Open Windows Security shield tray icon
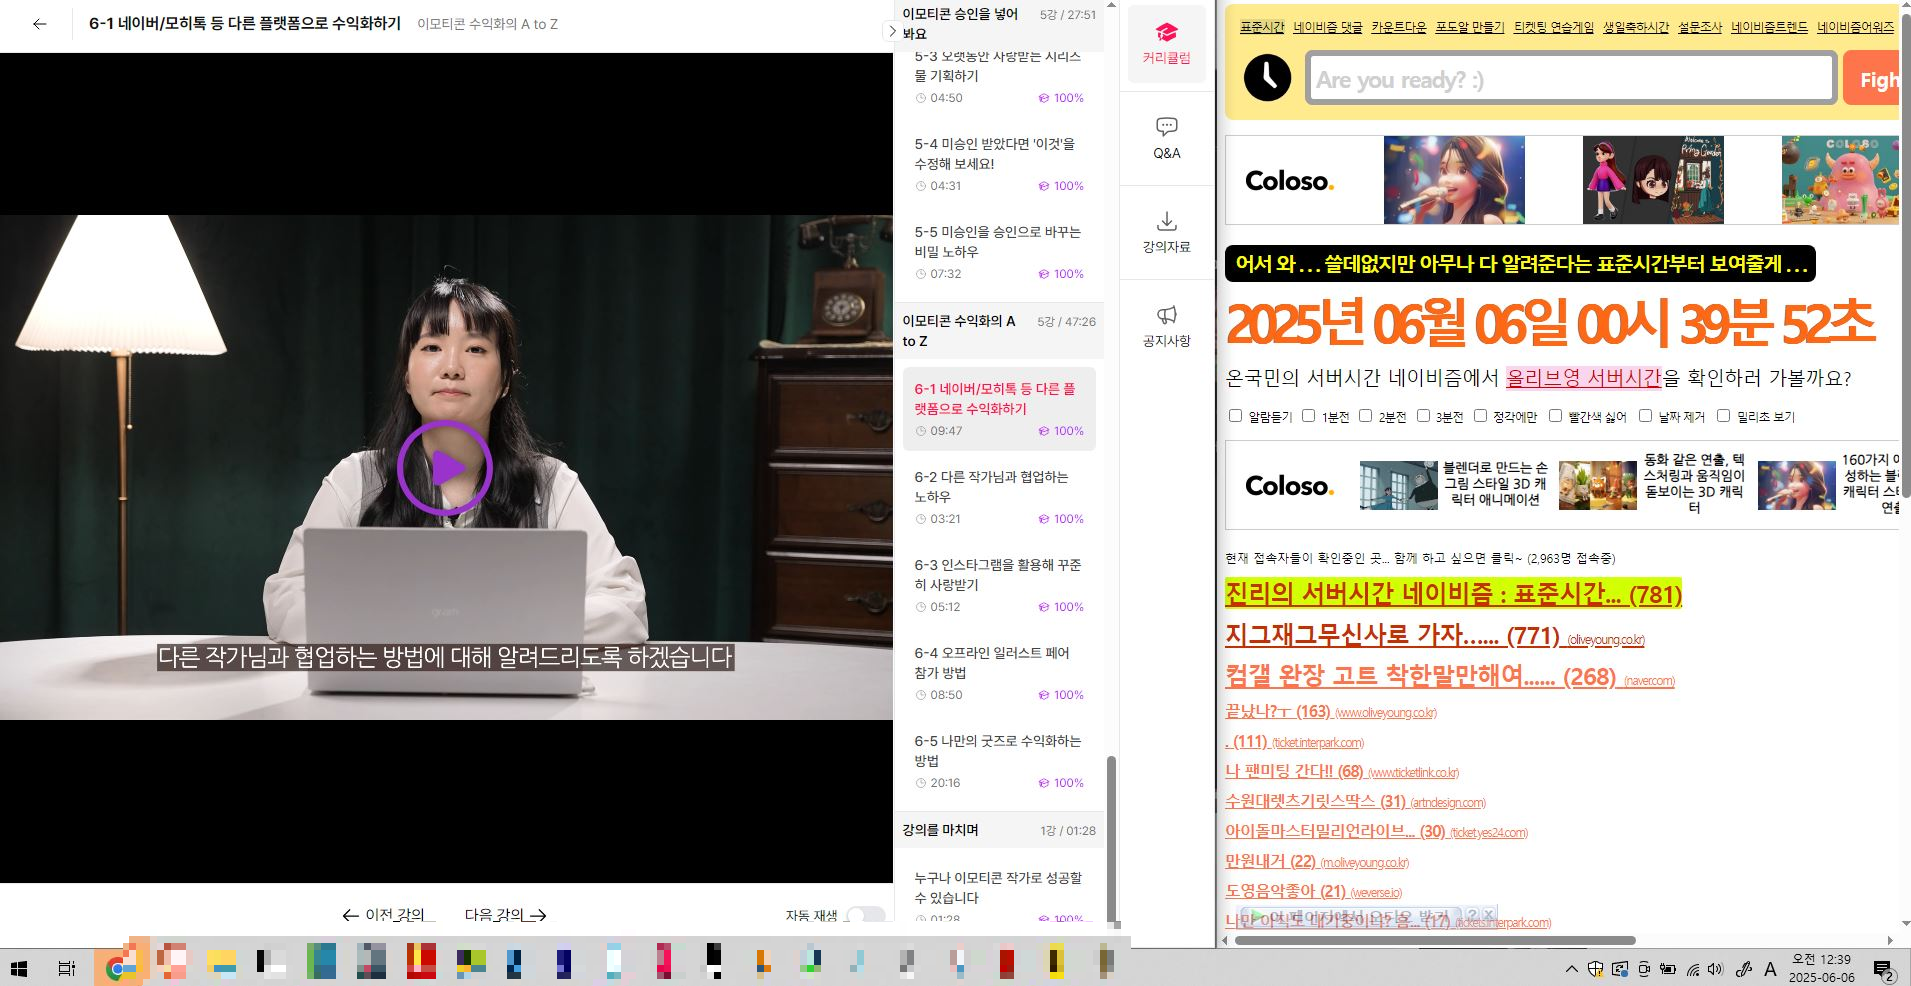The image size is (1911, 986). [1596, 969]
